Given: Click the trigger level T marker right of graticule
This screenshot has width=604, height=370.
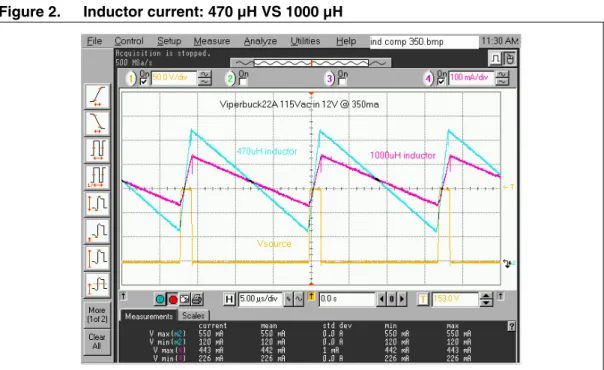Looking at the screenshot, I should point(509,187).
